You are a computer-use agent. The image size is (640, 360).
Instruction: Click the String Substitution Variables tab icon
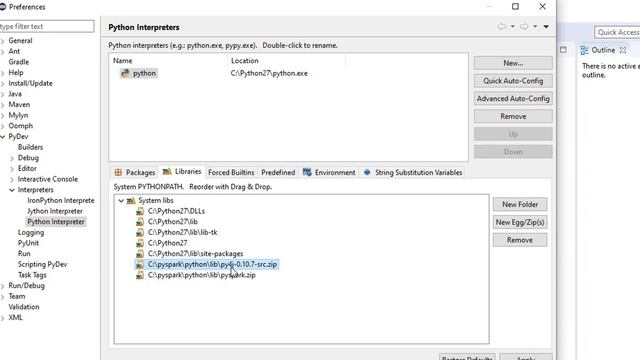pos(367,172)
